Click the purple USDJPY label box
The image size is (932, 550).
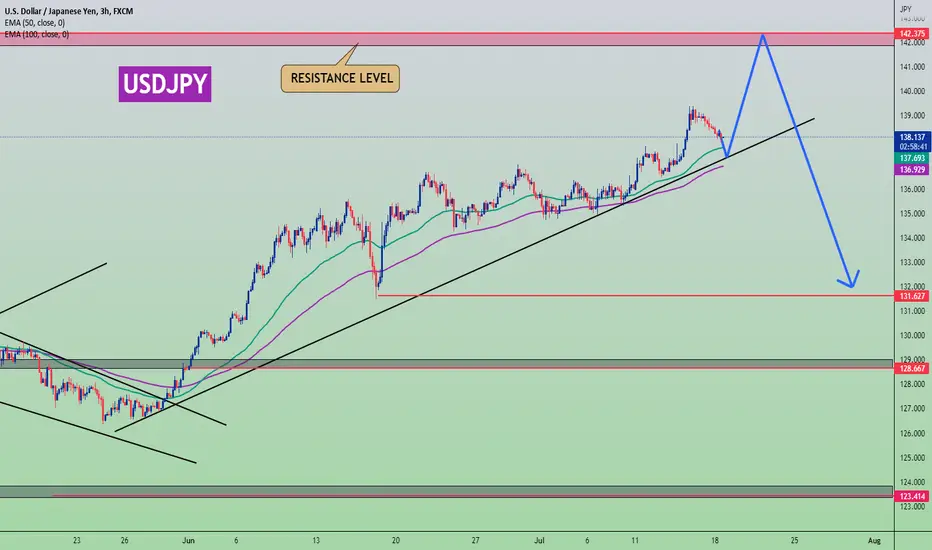pyautogui.click(x=165, y=84)
